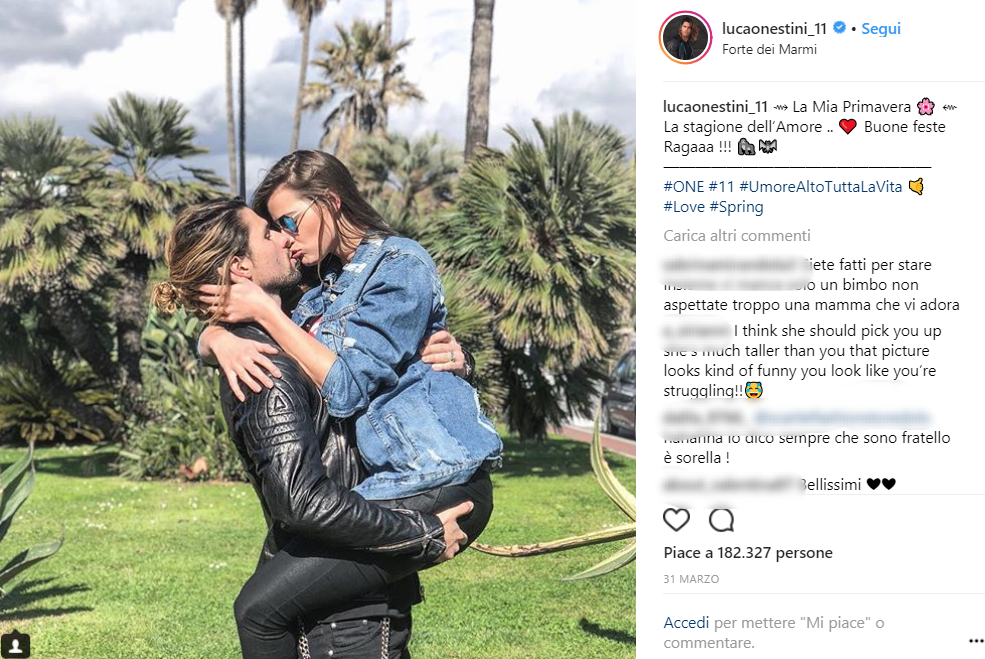Screen dimensions: 985x659
Task: Open the #Love hashtag
Action: tap(683, 207)
